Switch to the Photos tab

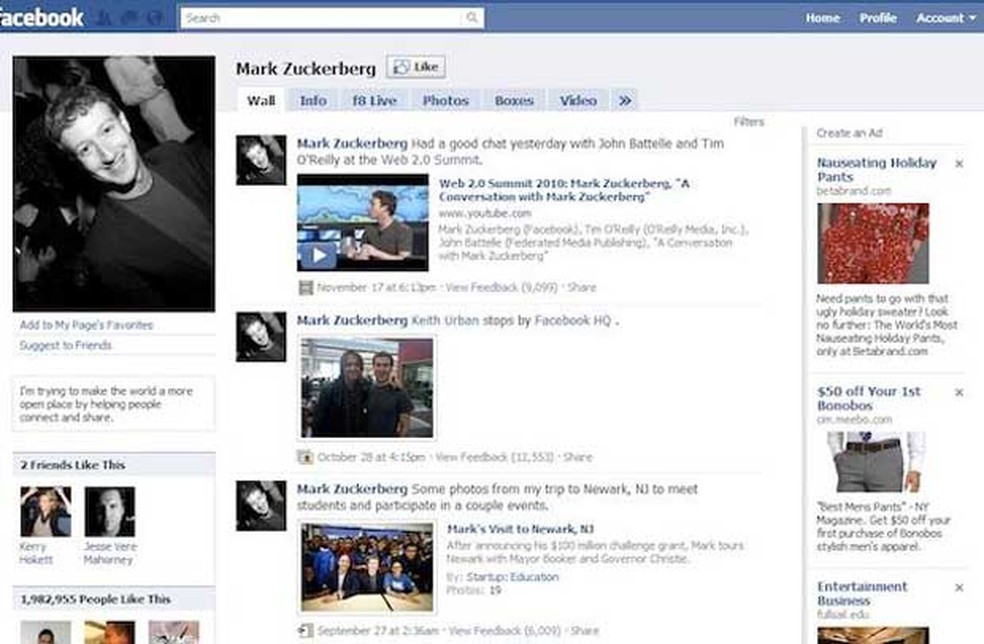pos(445,100)
